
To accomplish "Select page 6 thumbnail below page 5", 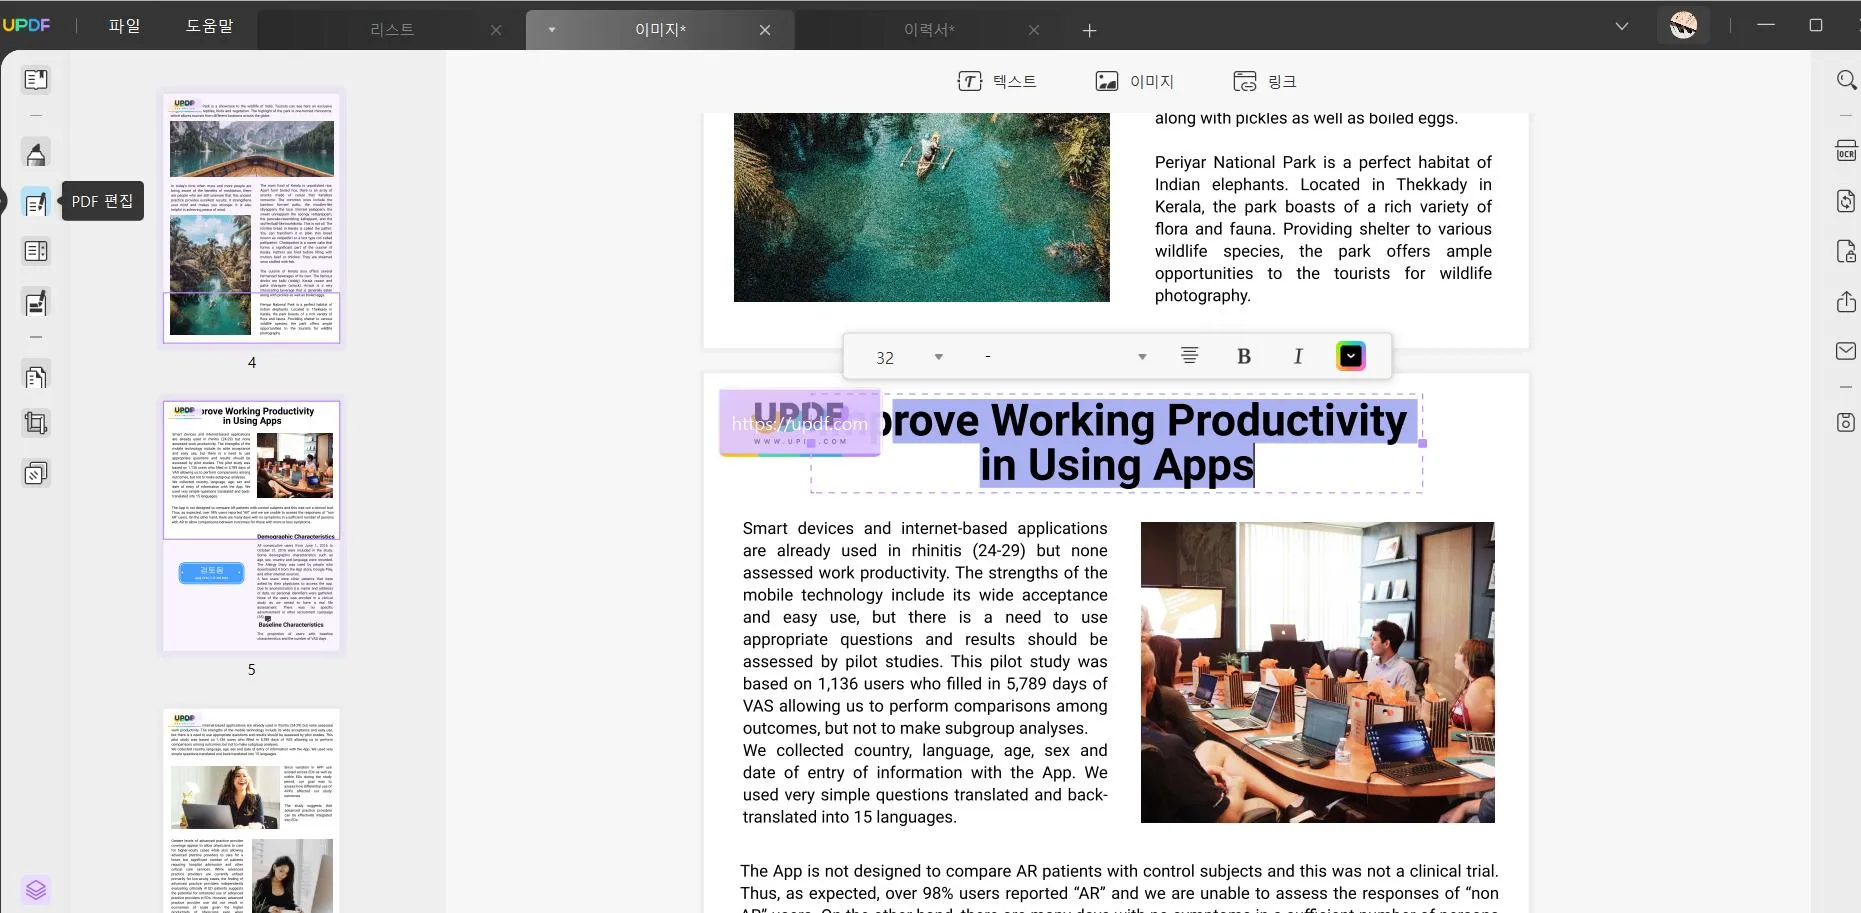I will point(252,811).
